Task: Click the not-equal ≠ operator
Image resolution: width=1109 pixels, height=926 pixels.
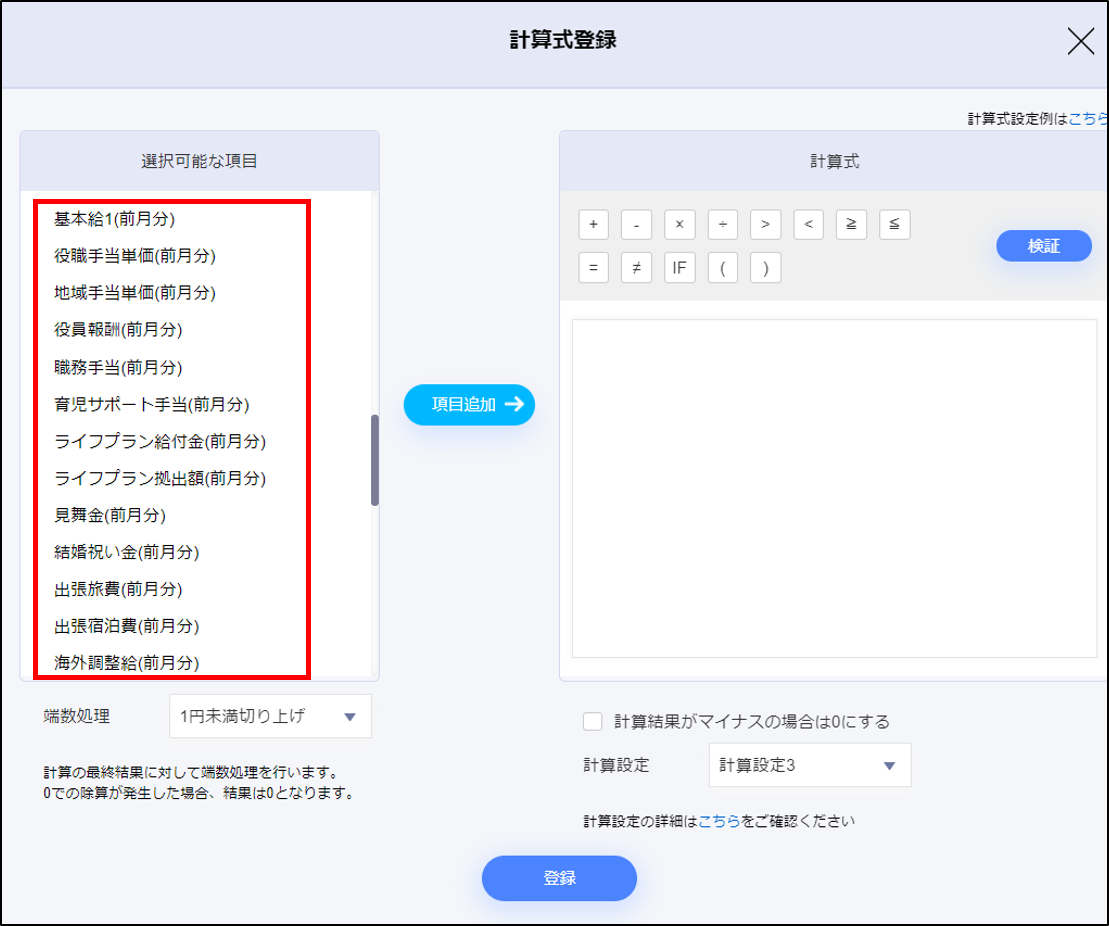Action: coord(636,268)
